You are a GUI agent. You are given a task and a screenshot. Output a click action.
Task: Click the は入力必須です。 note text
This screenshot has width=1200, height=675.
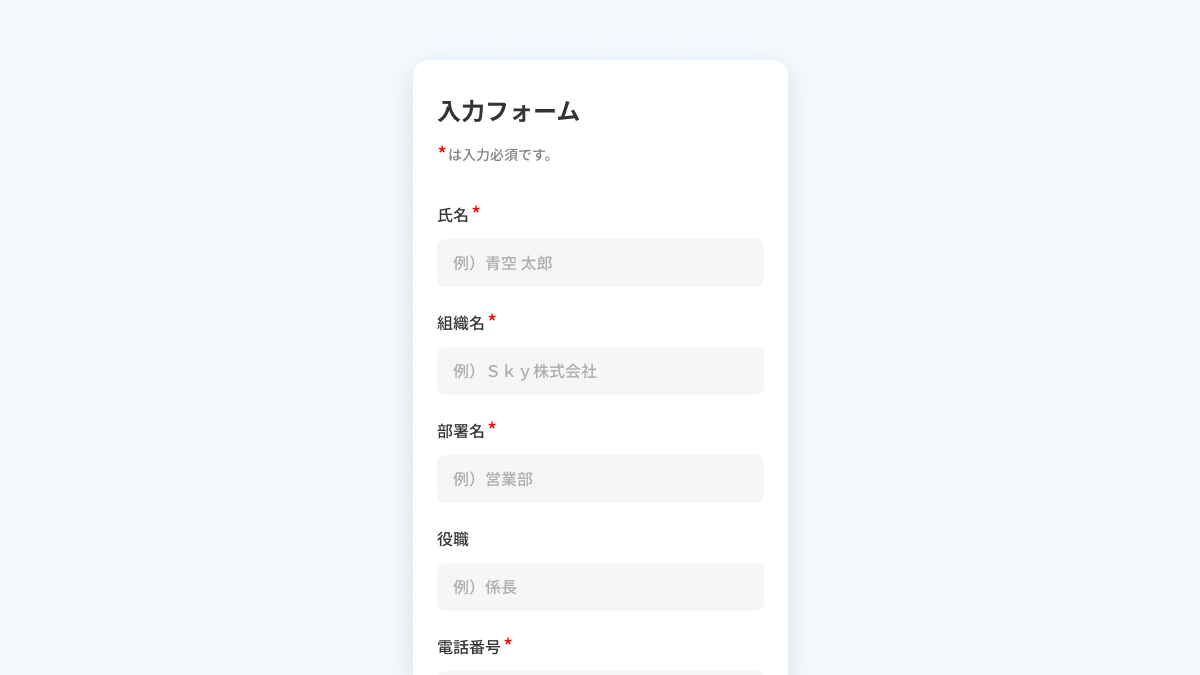pyautogui.click(x=501, y=155)
